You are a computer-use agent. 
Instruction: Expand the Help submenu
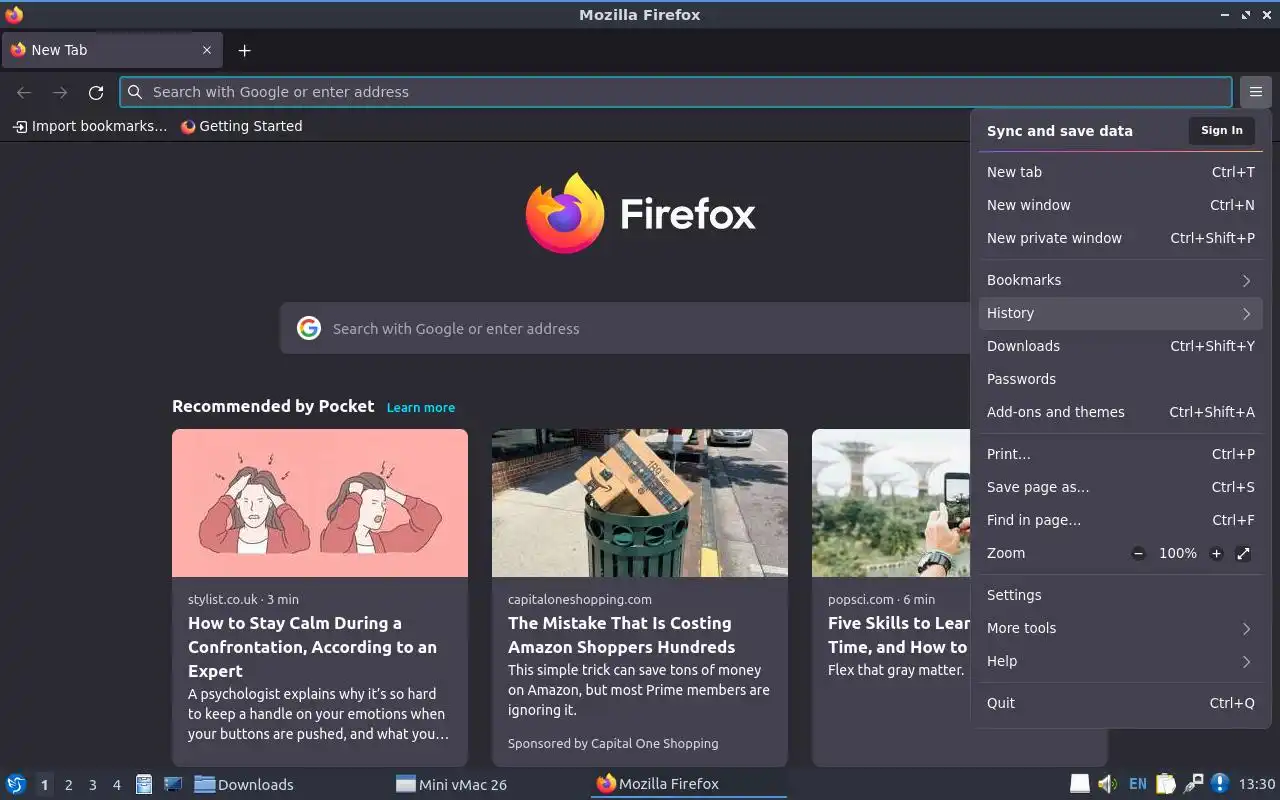coord(1120,661)
